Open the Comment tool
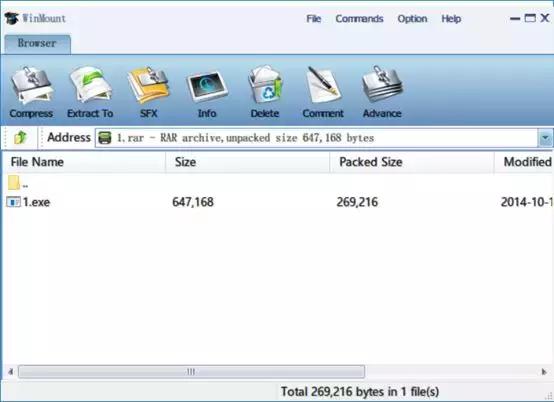The height and width of the screenshot is (402, 554). click(x=323, y=85)
